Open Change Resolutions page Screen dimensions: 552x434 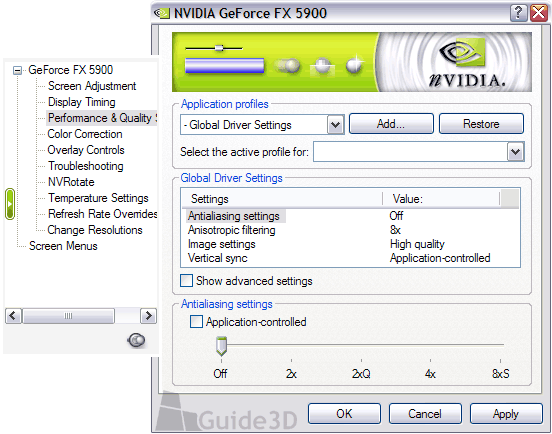[x=95, y=230]
